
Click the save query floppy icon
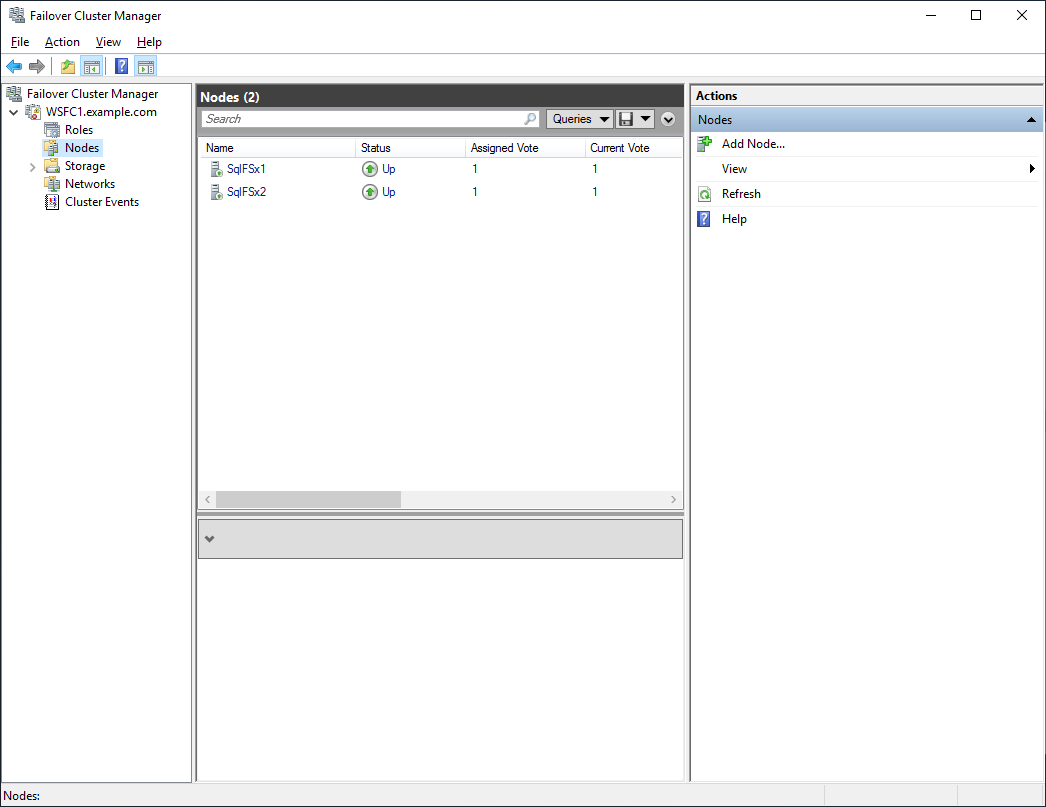click(x=626, y=119)
